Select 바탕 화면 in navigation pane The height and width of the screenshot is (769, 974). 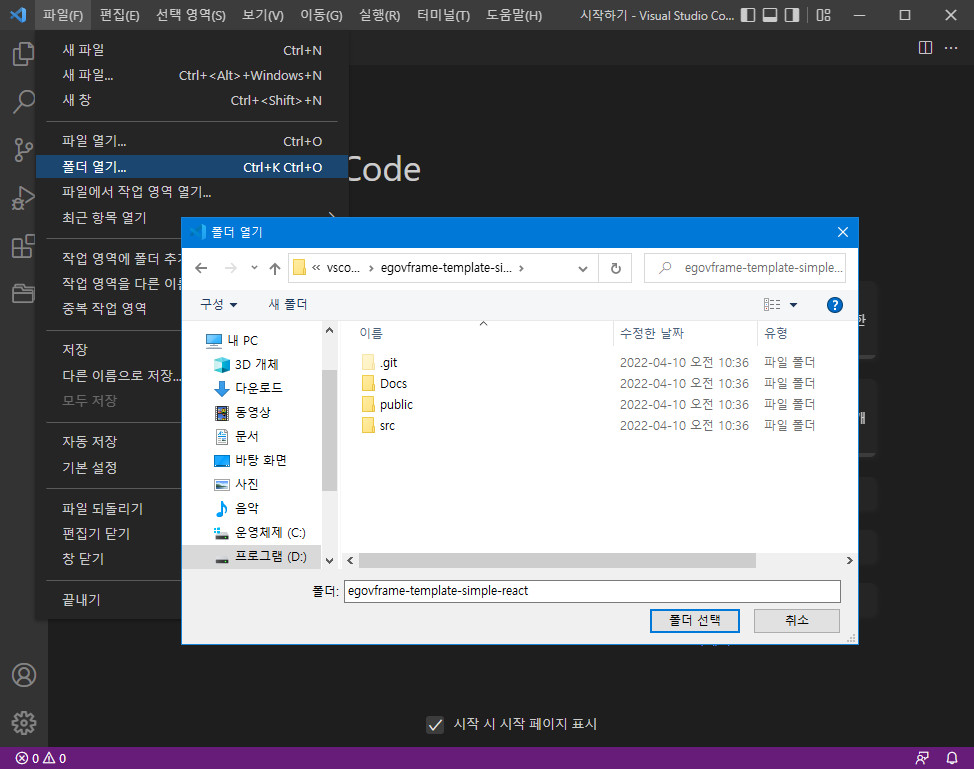(x=250, y=460)
